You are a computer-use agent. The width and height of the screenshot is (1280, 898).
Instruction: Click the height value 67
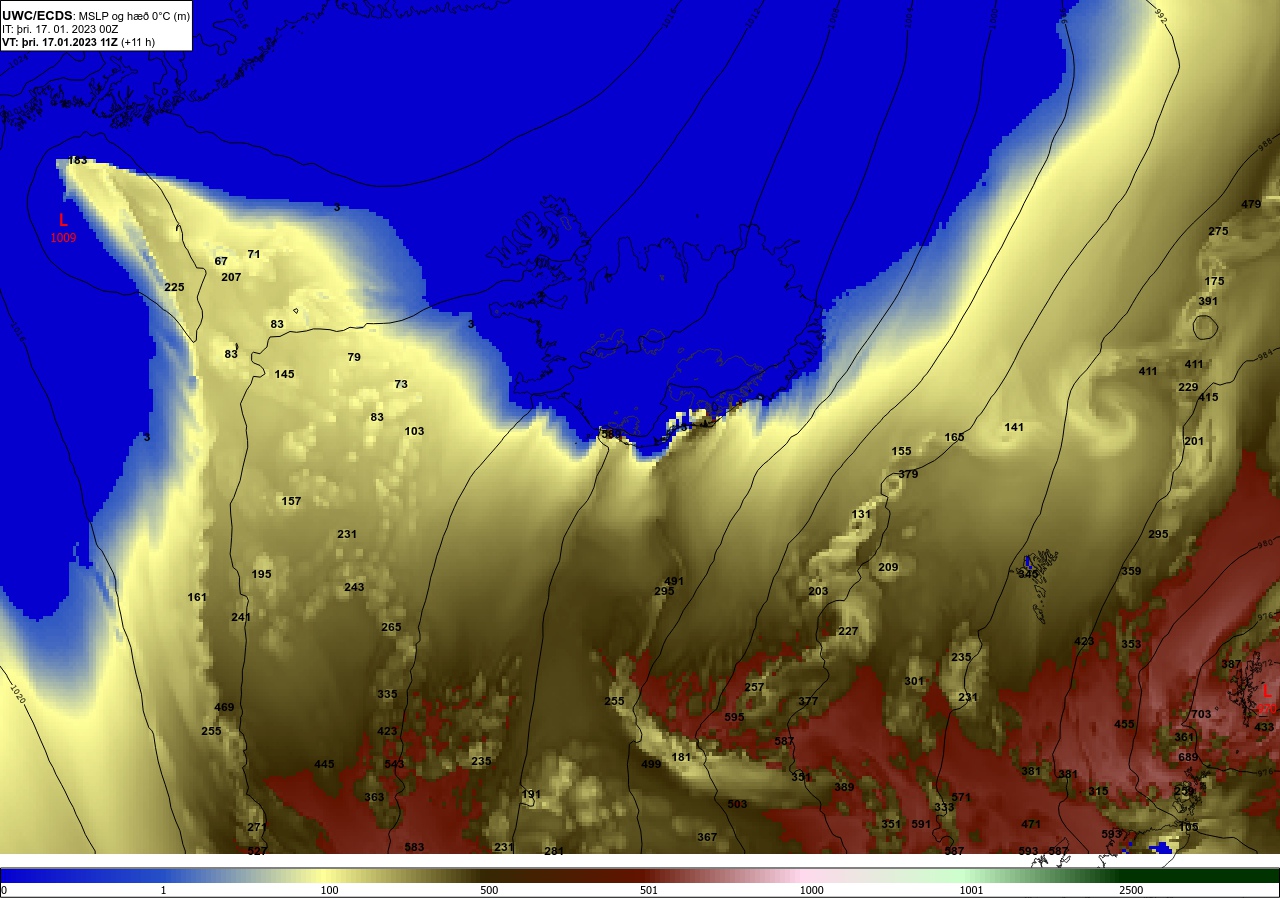pos(221,262)
